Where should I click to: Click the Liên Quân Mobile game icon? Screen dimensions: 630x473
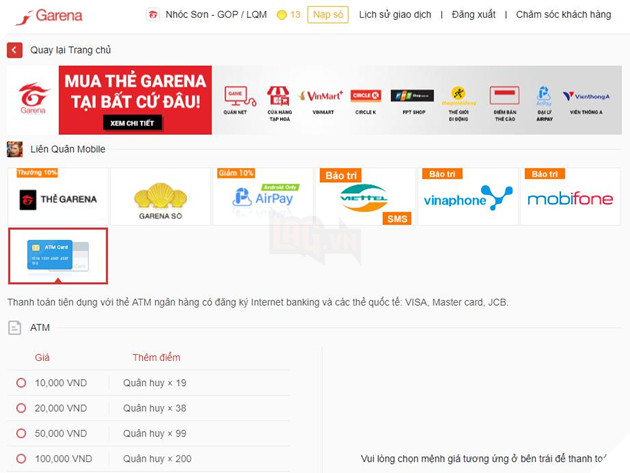[15, 149]
